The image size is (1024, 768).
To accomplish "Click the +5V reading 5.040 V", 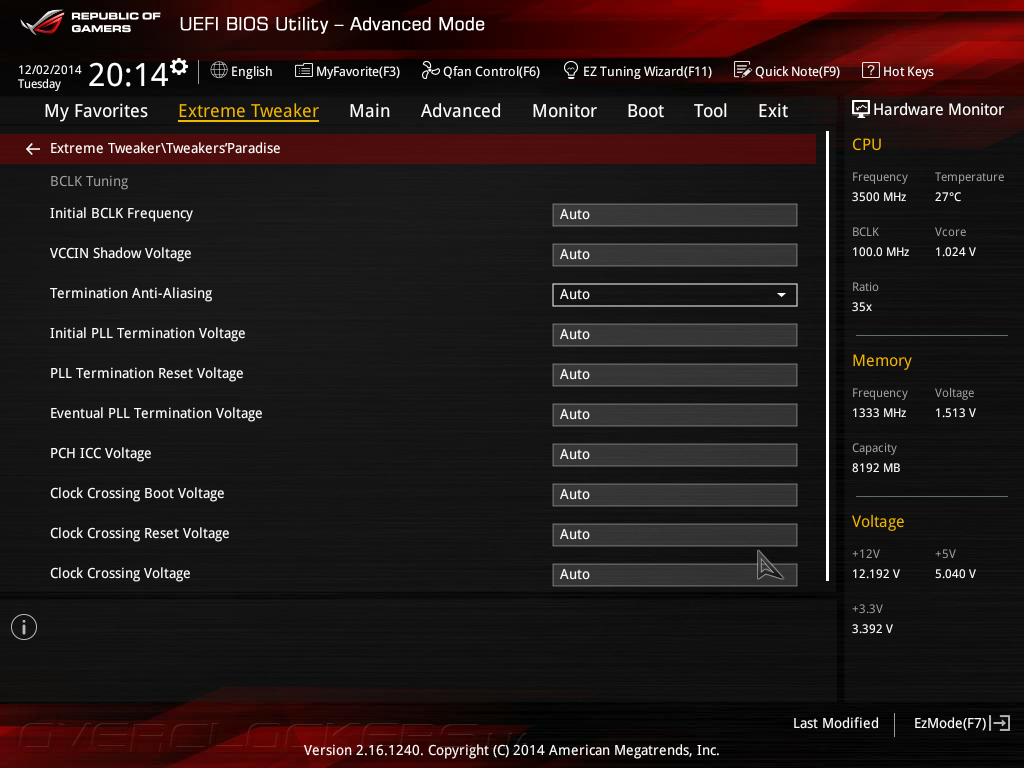I will pos(955,574).
